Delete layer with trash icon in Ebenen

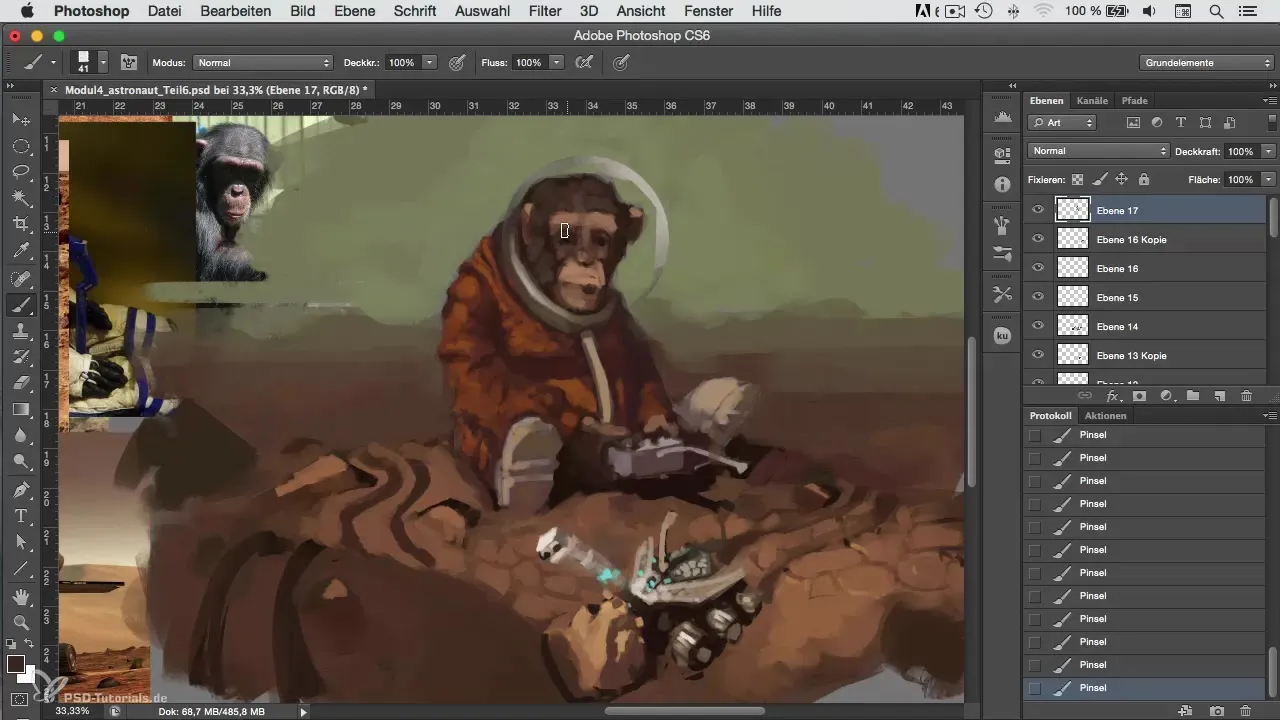(1246, 396)
